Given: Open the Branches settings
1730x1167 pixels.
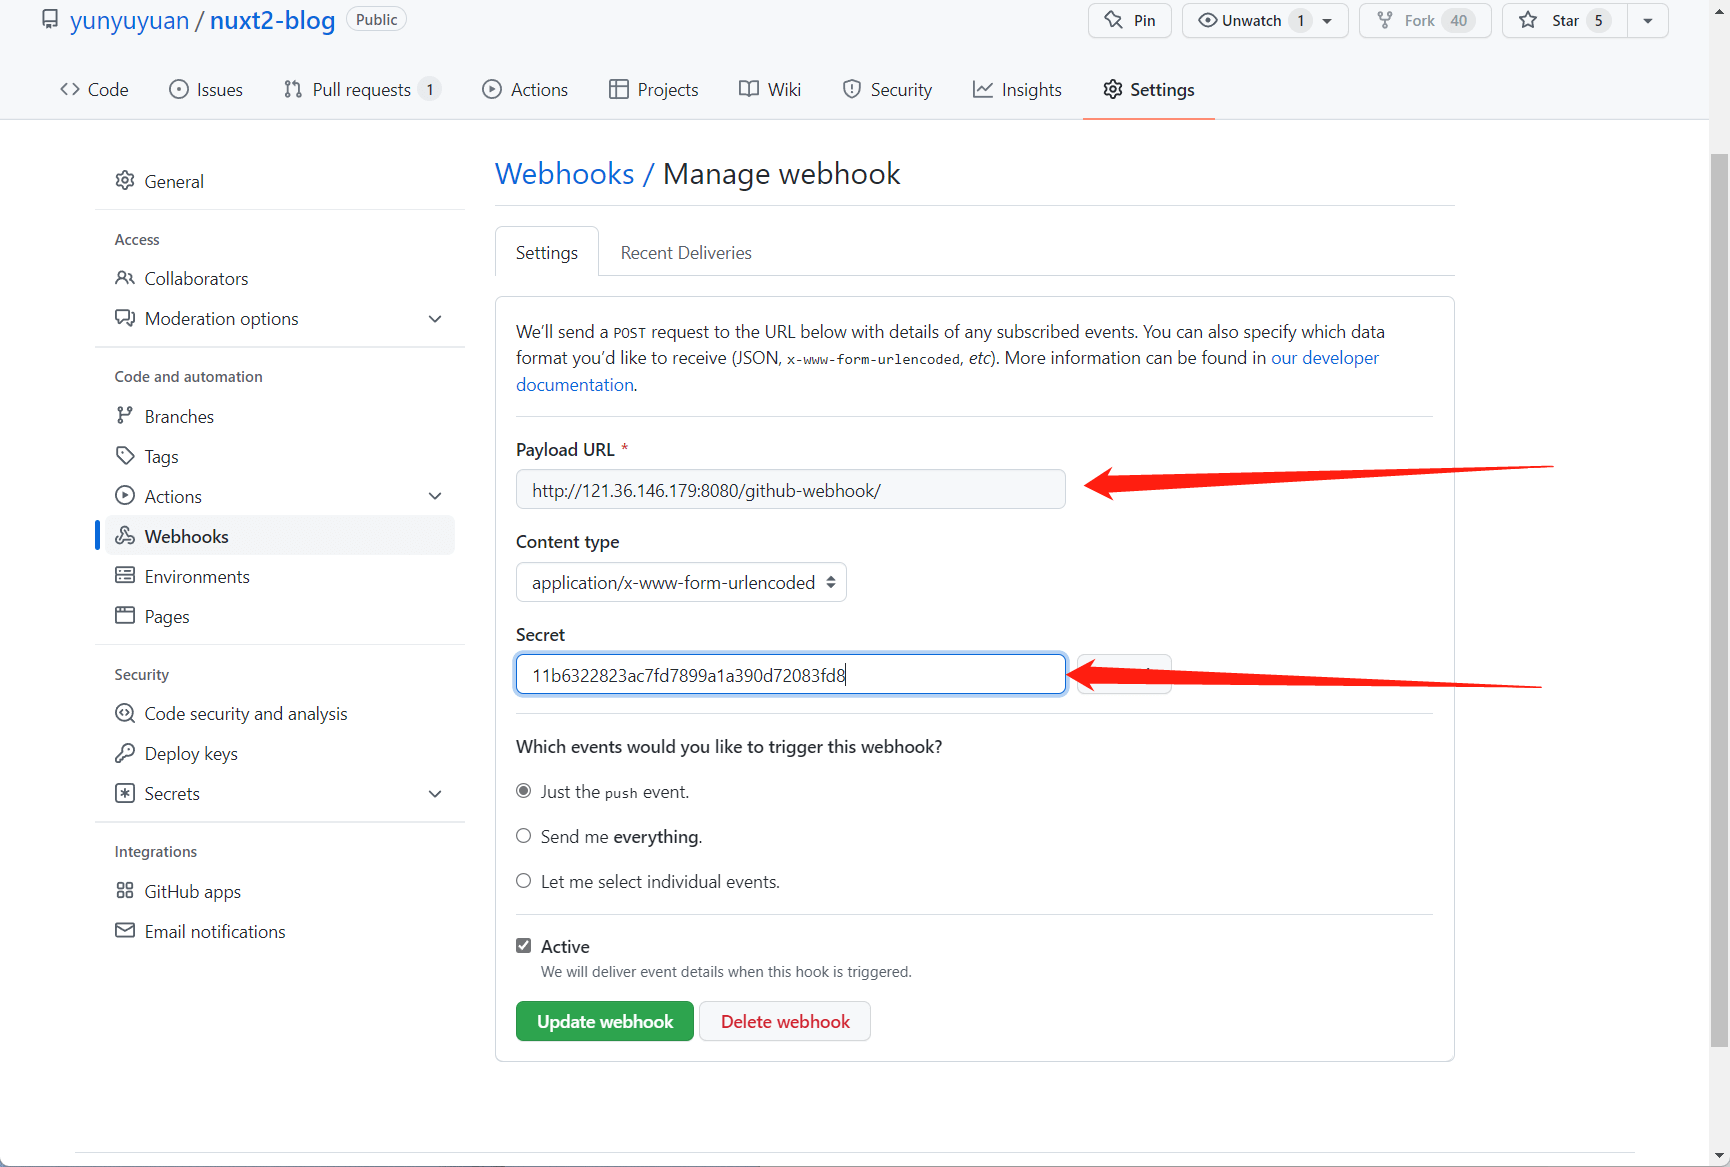Looking at the screenshot, I should pos(179,416).
